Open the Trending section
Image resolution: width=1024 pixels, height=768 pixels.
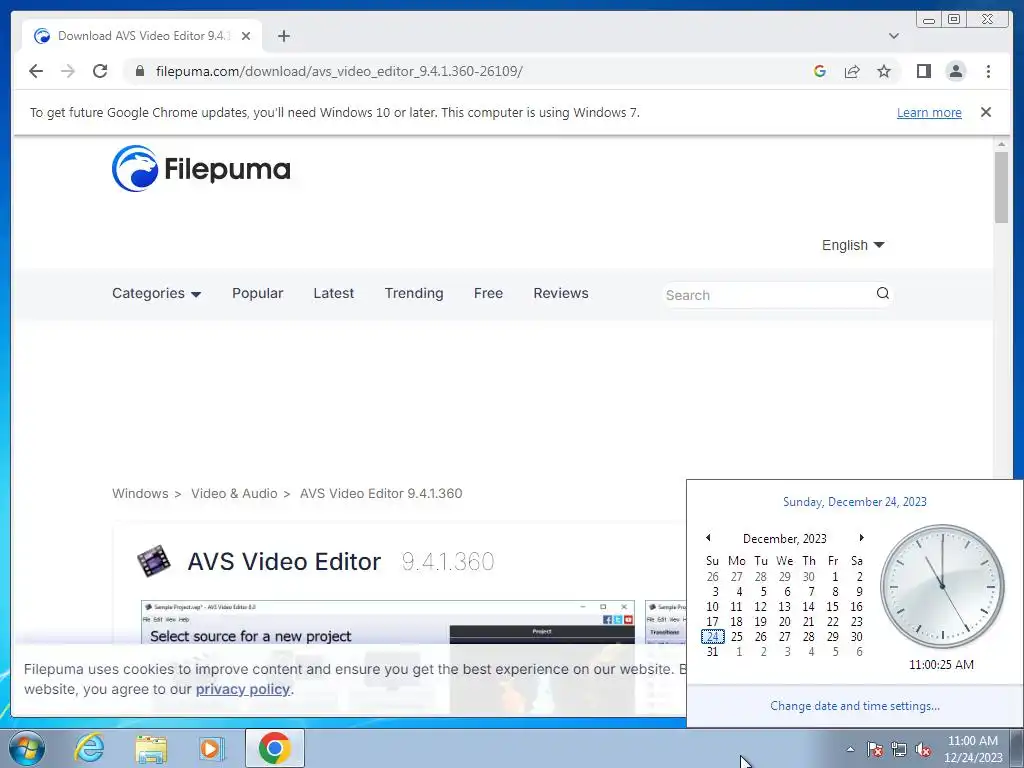pyautogui.click(x=414, y=293)
